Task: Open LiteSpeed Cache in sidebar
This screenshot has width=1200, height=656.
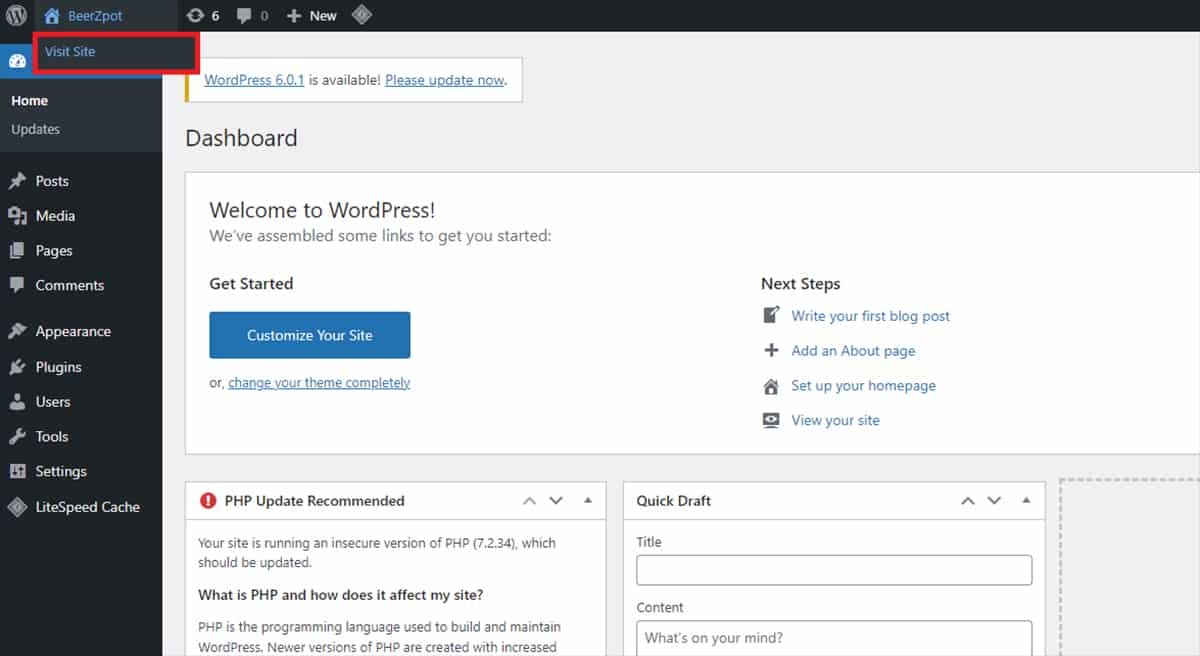Action: click(87, 507)
